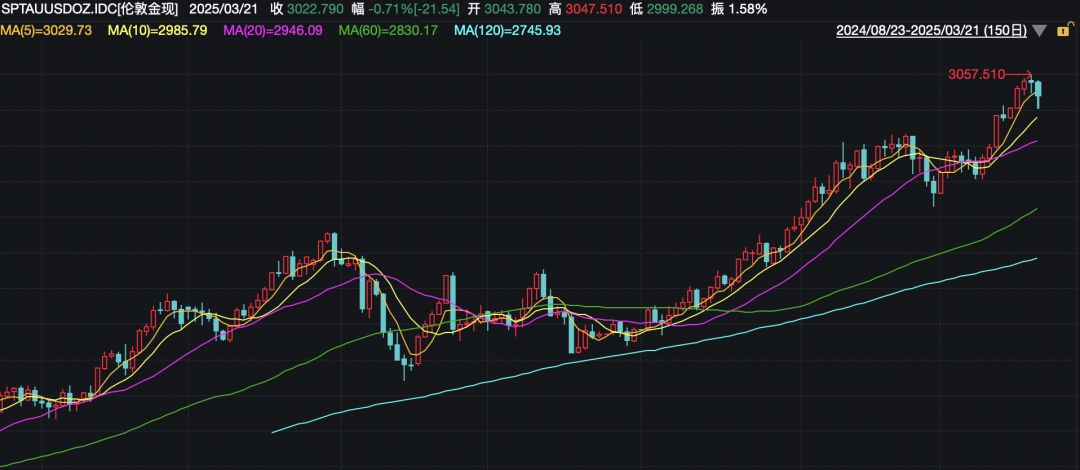This screenshot has width=1080, height=470.
Task: Click the amplitude value 1.58%
Action: point(748,9)
